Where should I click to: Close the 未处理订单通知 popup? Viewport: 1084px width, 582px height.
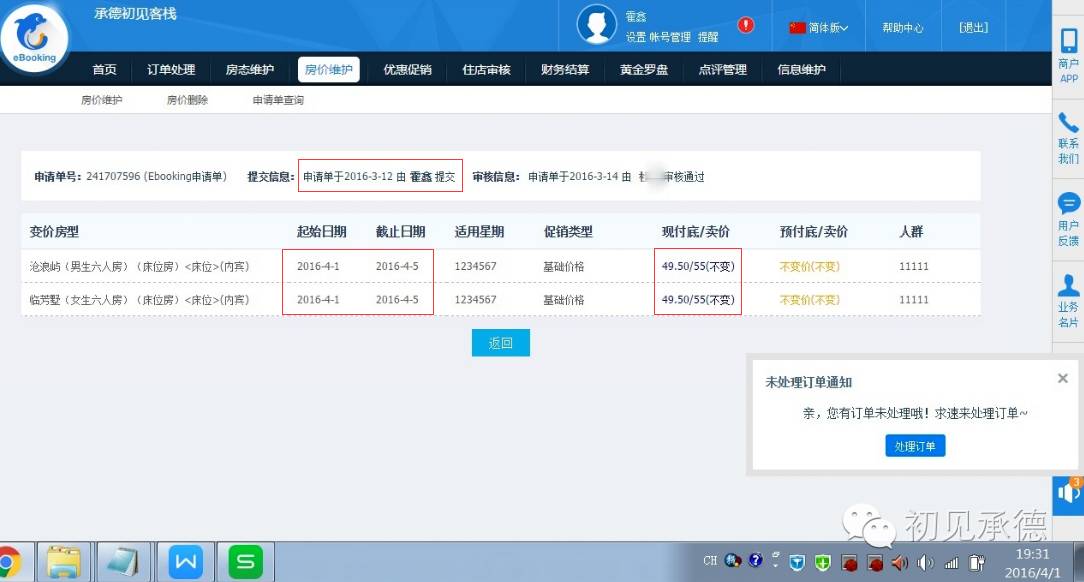(1063, 378)
